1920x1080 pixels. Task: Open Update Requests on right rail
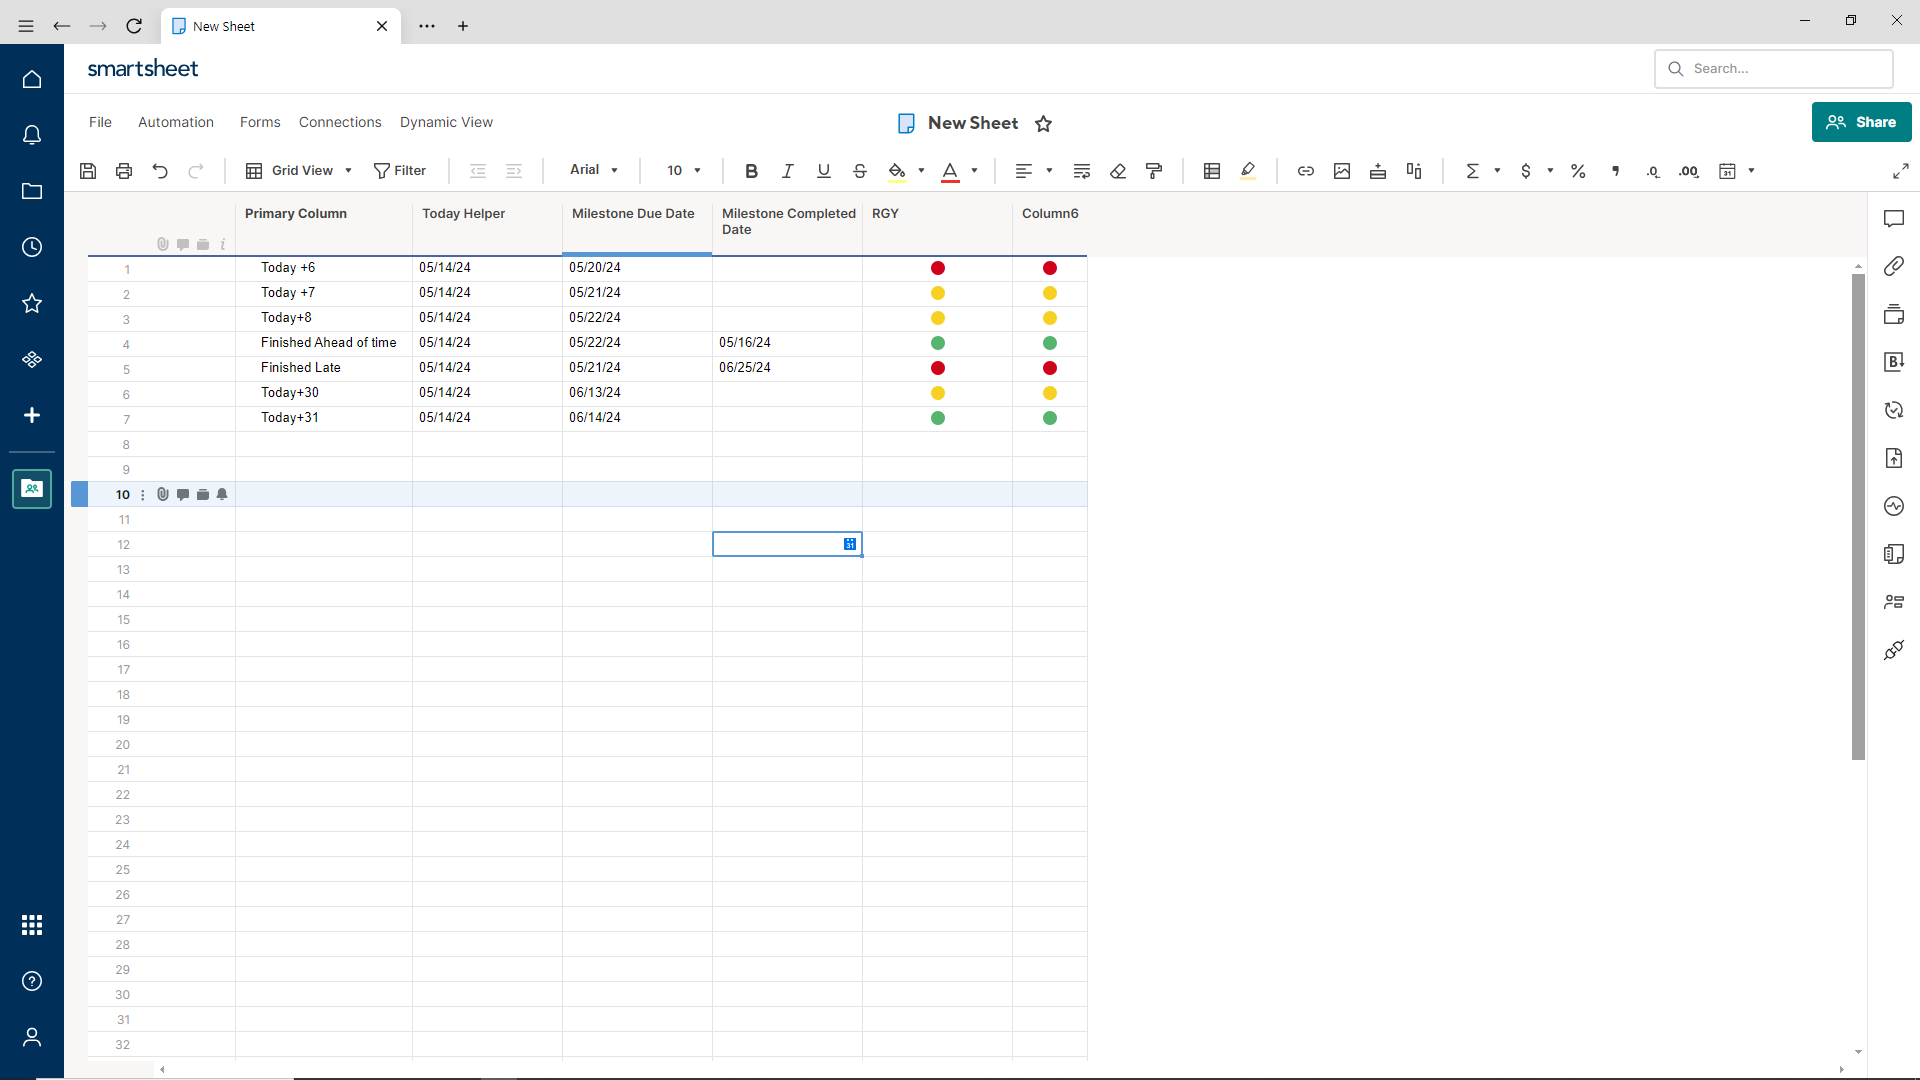point(1894,410)
